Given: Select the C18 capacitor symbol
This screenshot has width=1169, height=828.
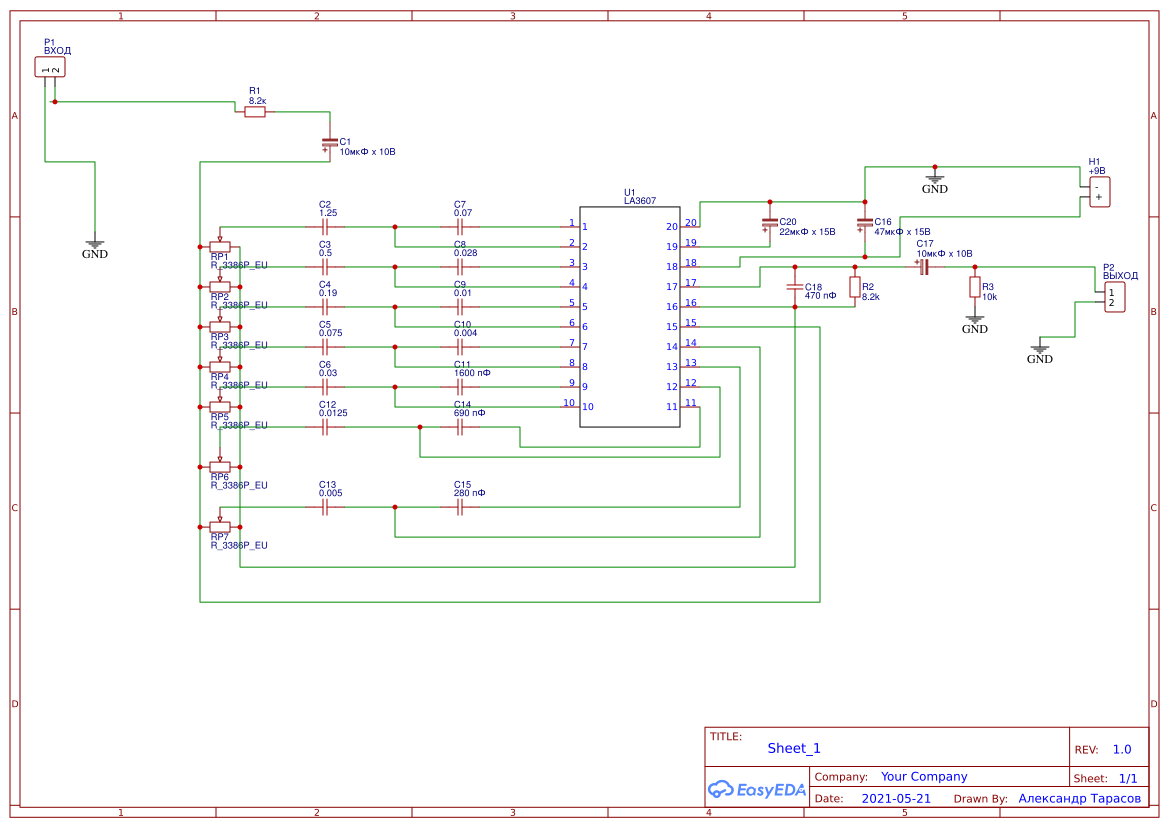Looking at the screenshot, I should pos(795,287).
